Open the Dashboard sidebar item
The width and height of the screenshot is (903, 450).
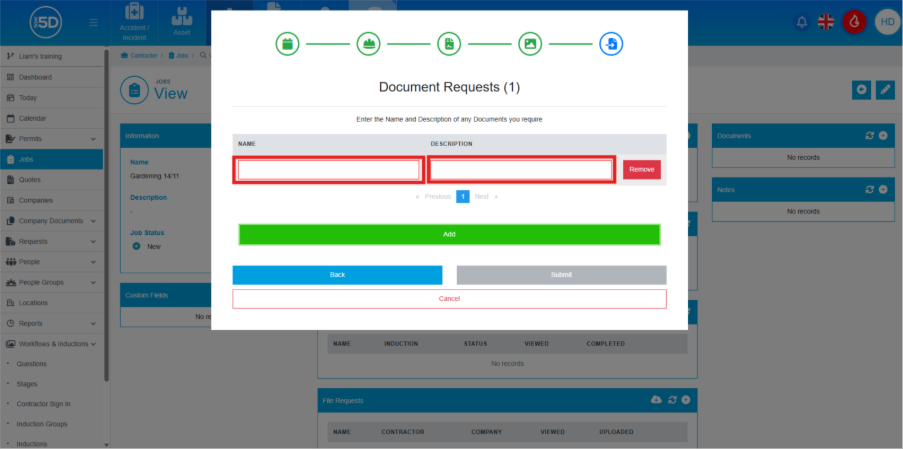(35, 77)
